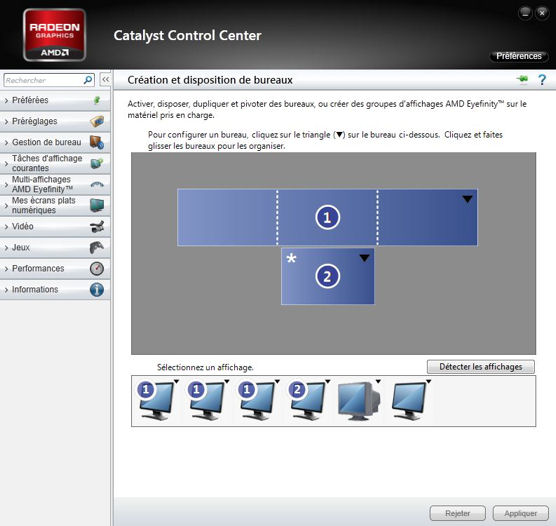The image size is (556, 526).
Task: Click the Préférées green pin icon
Action: 97,100
